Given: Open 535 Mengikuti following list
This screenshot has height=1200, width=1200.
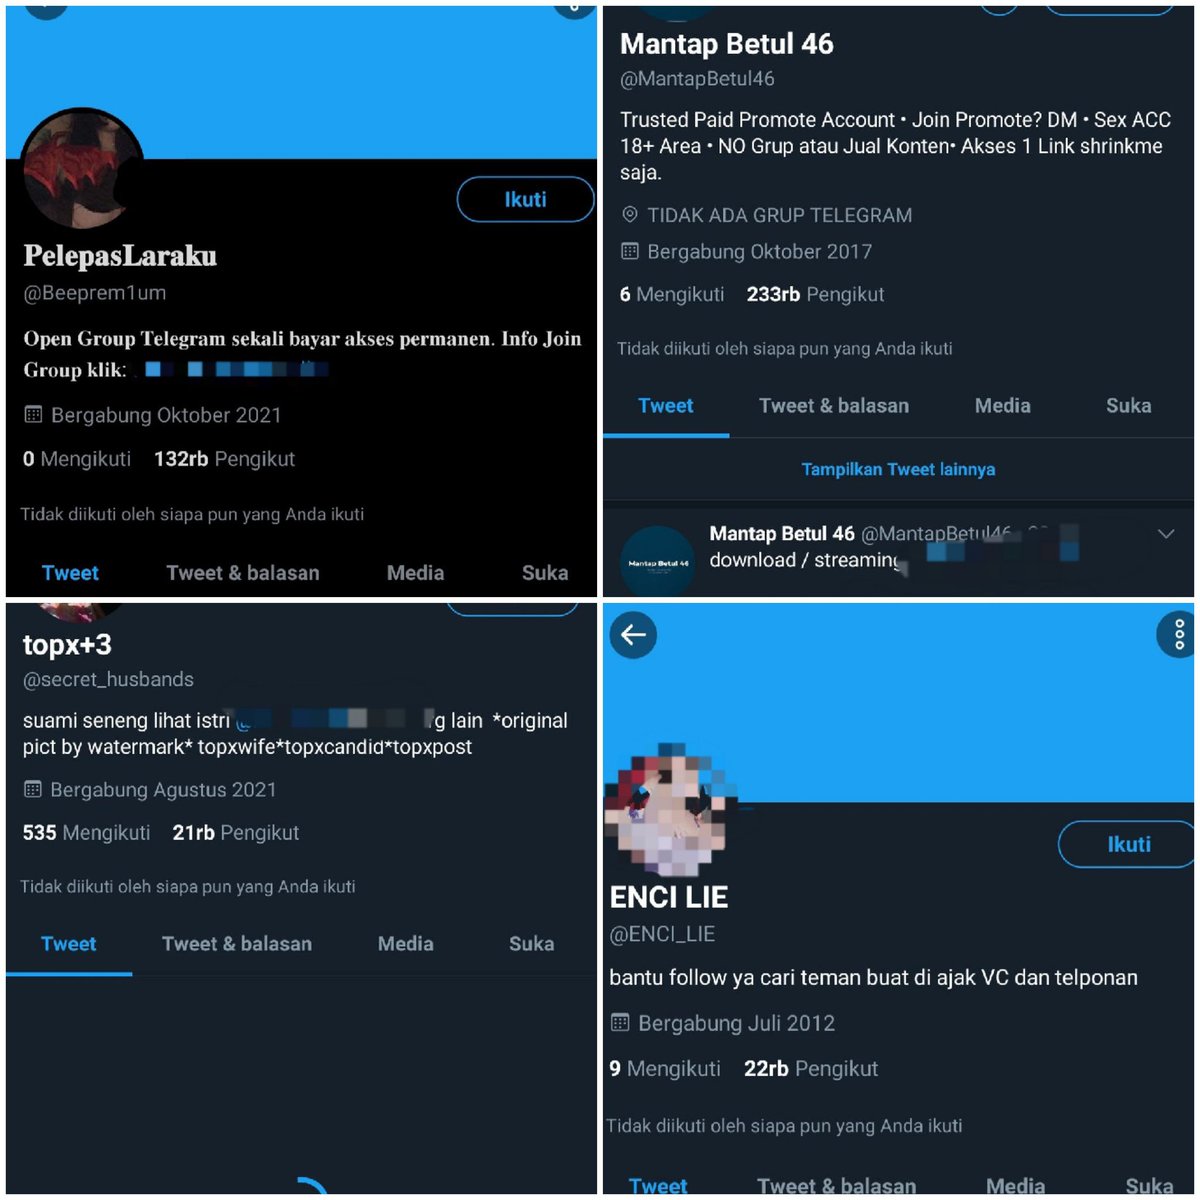Looking at the screenshot, I should click(86, 833).
